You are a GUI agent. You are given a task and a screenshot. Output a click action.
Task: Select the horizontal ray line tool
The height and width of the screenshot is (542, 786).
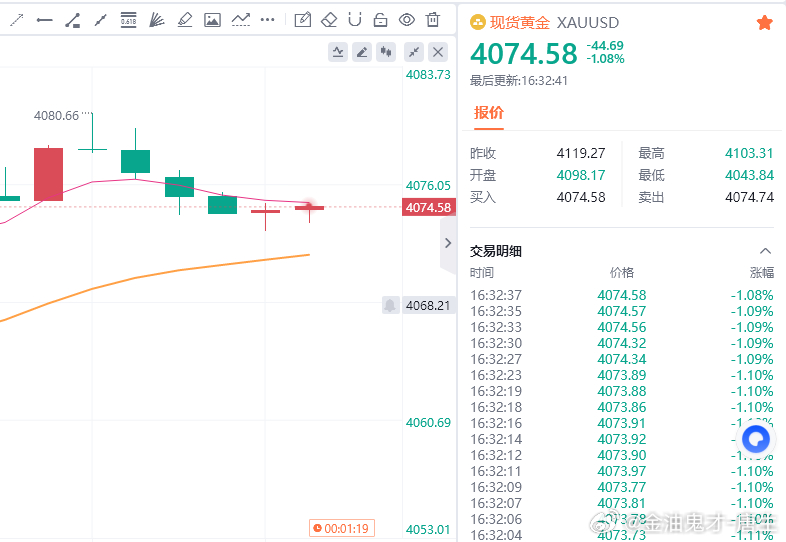click(x=45, y=20)
